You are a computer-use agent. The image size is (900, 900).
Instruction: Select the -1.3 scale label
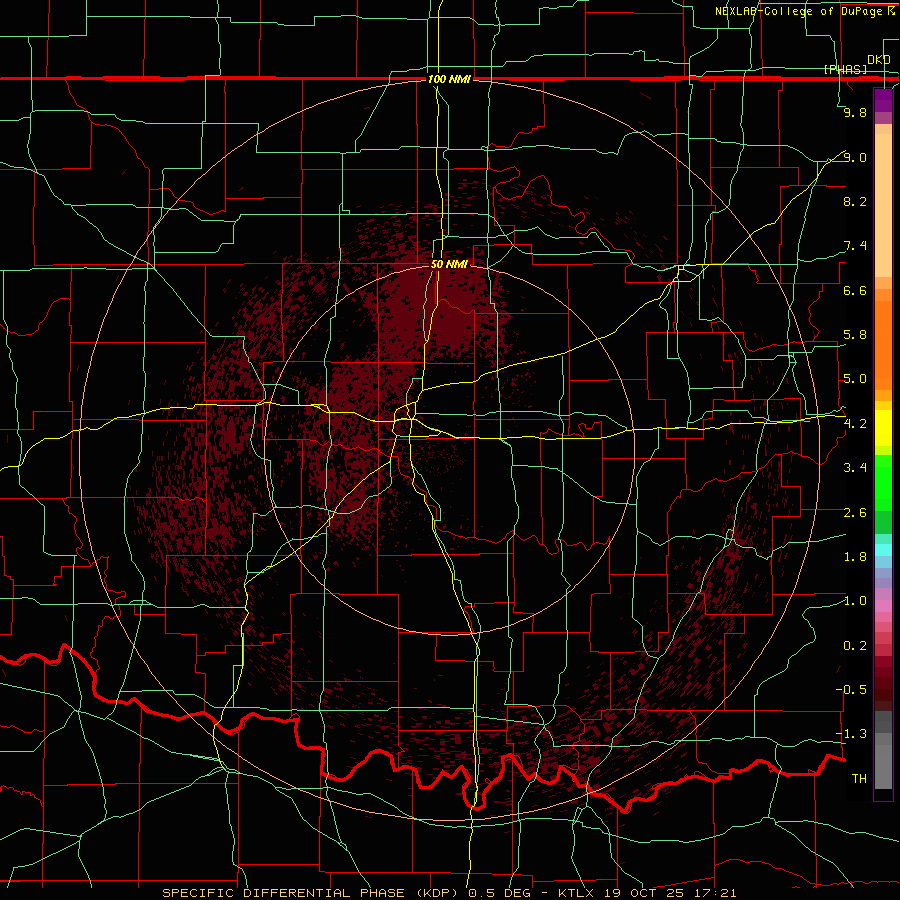click(x=851, y=734)
